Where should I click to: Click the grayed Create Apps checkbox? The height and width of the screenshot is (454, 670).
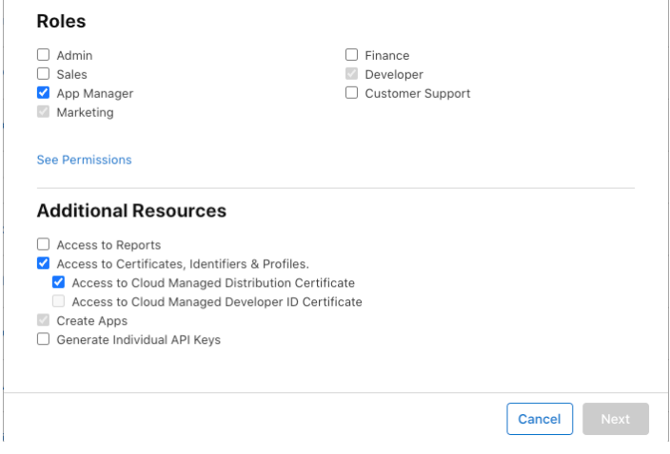click(x=43, y=320)
